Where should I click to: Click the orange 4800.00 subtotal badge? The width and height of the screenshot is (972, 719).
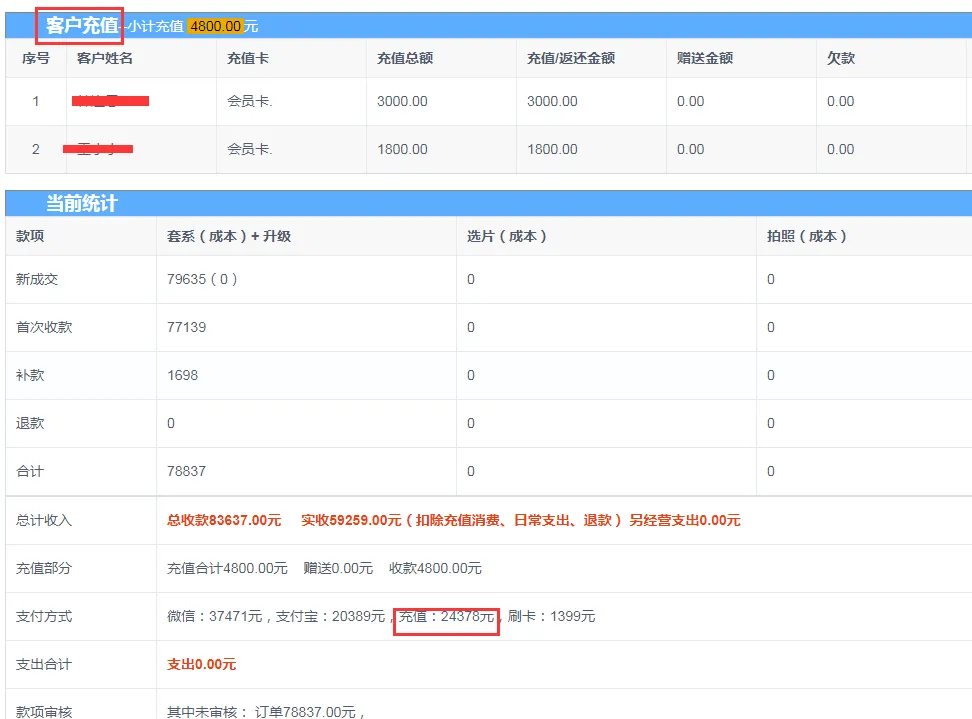pos(214,26)
